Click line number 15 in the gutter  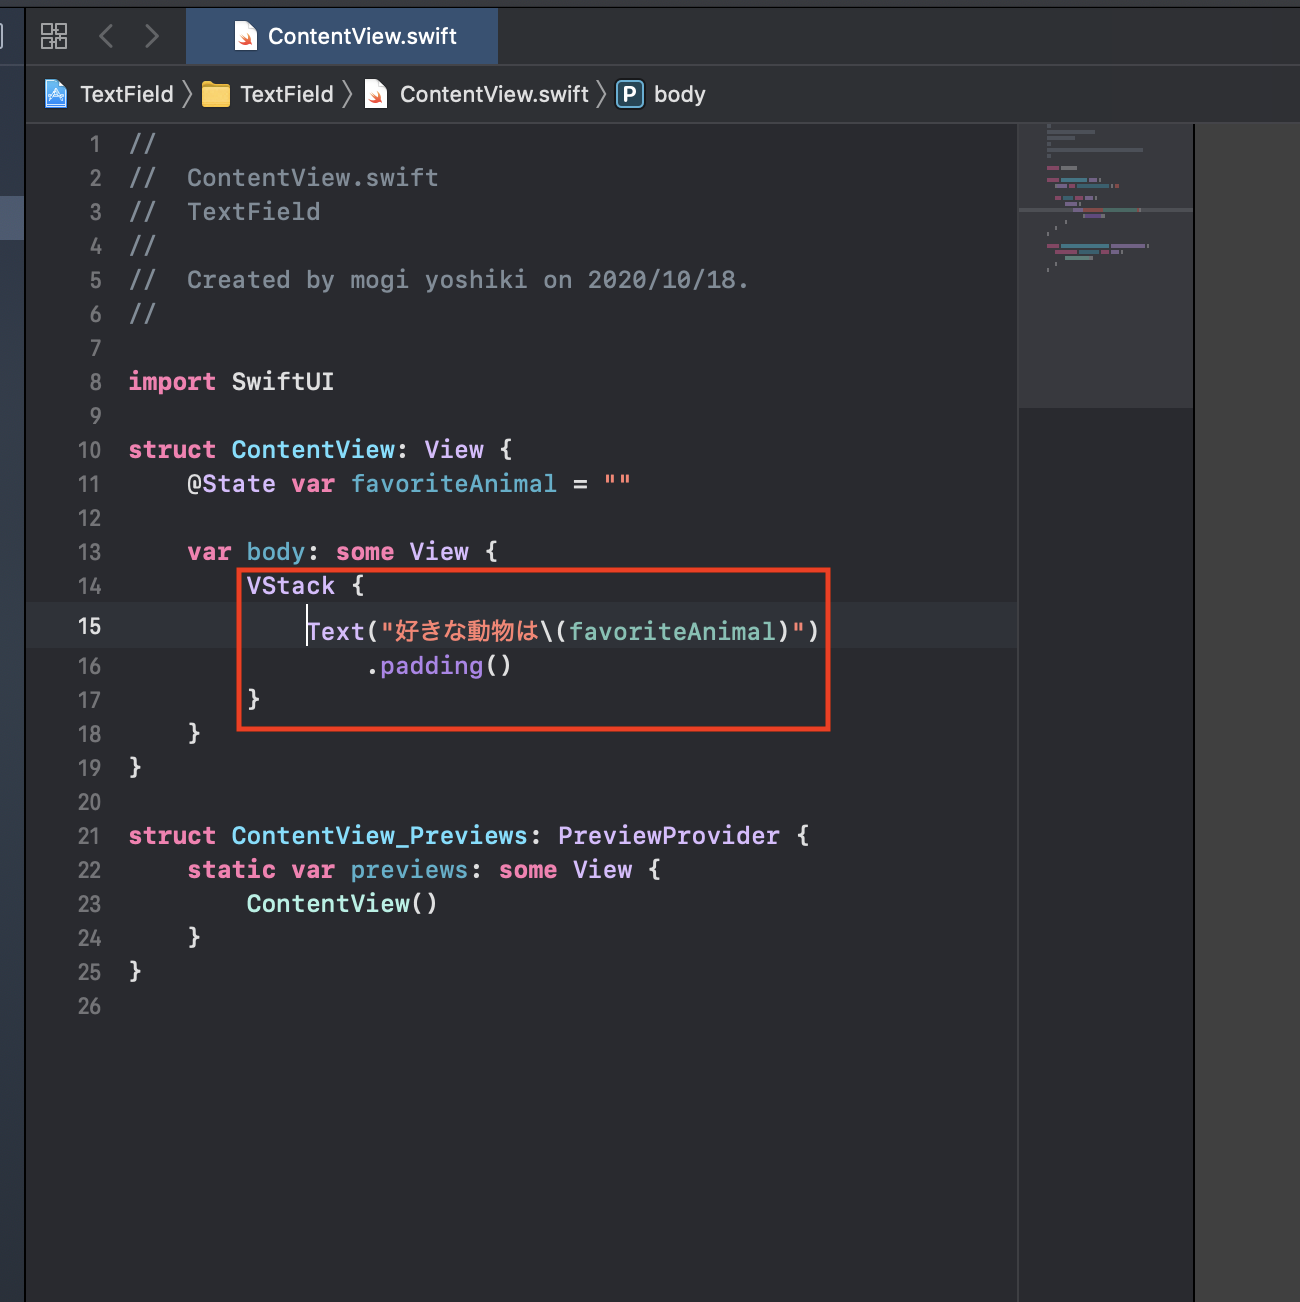pyautogui.click(x=89, y=626)
